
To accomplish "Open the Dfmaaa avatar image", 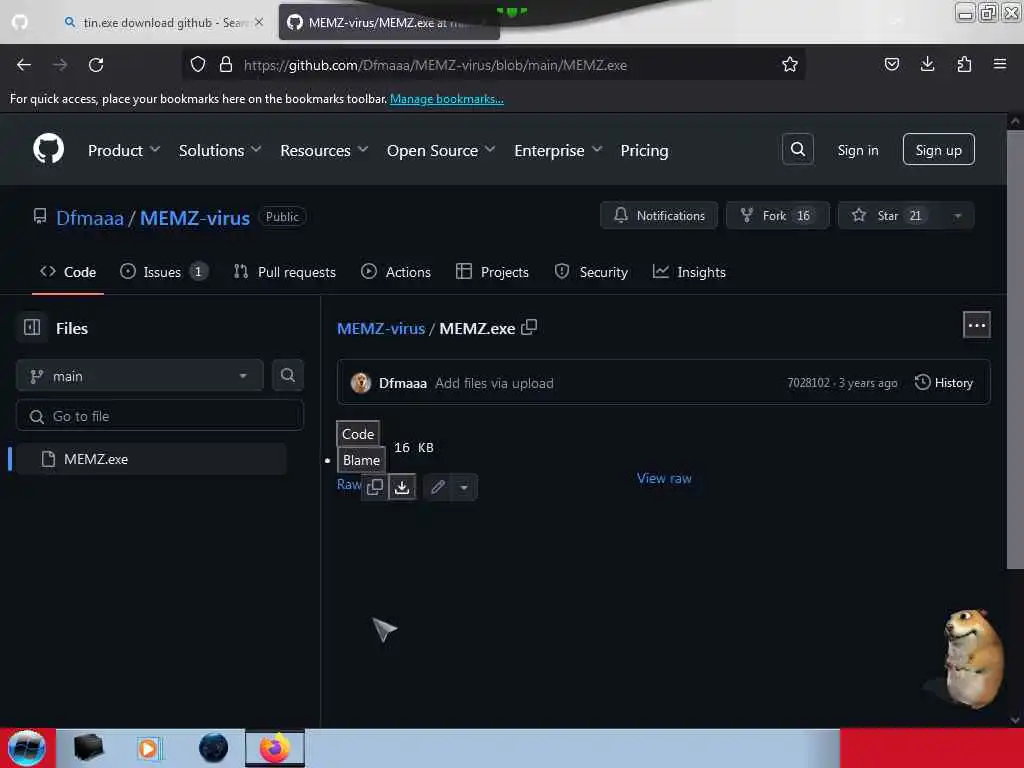I will pyautogui.click(x=360, y=383).
